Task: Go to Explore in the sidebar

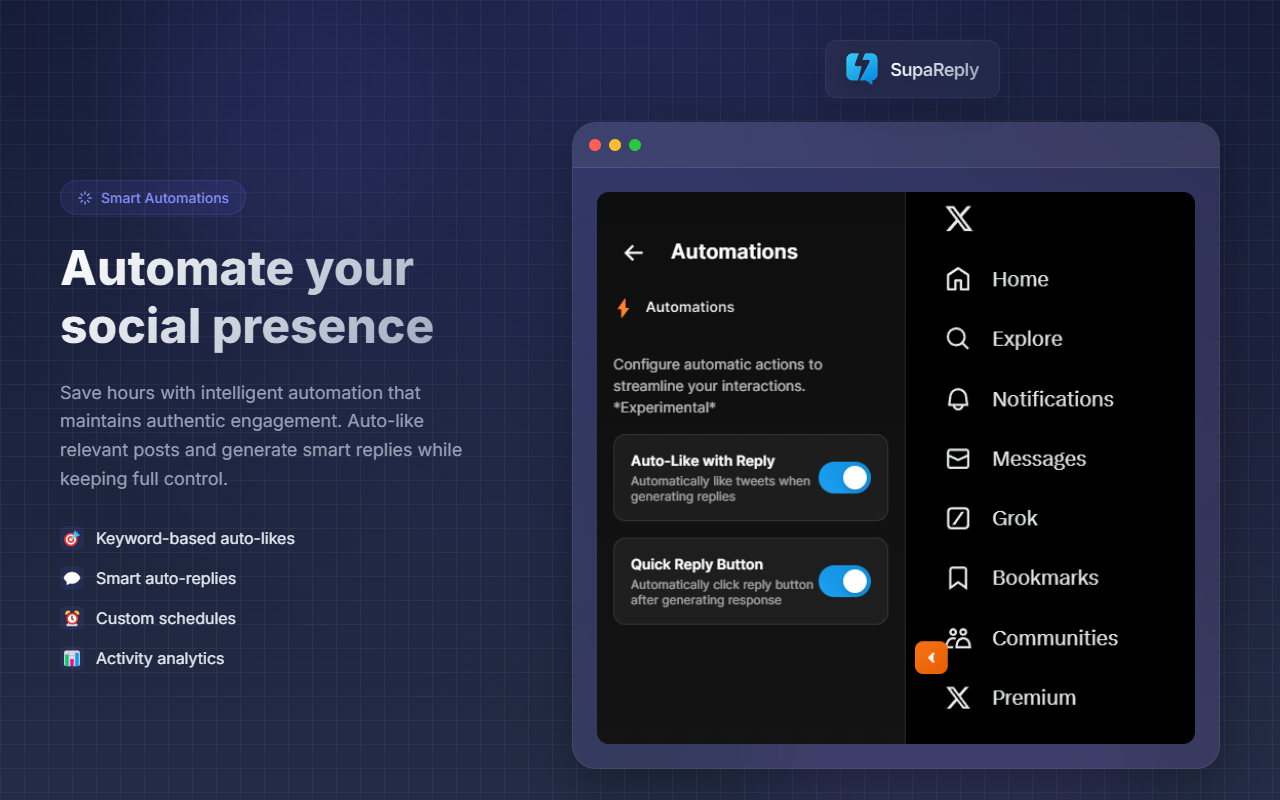Action: coord(1027,339)
